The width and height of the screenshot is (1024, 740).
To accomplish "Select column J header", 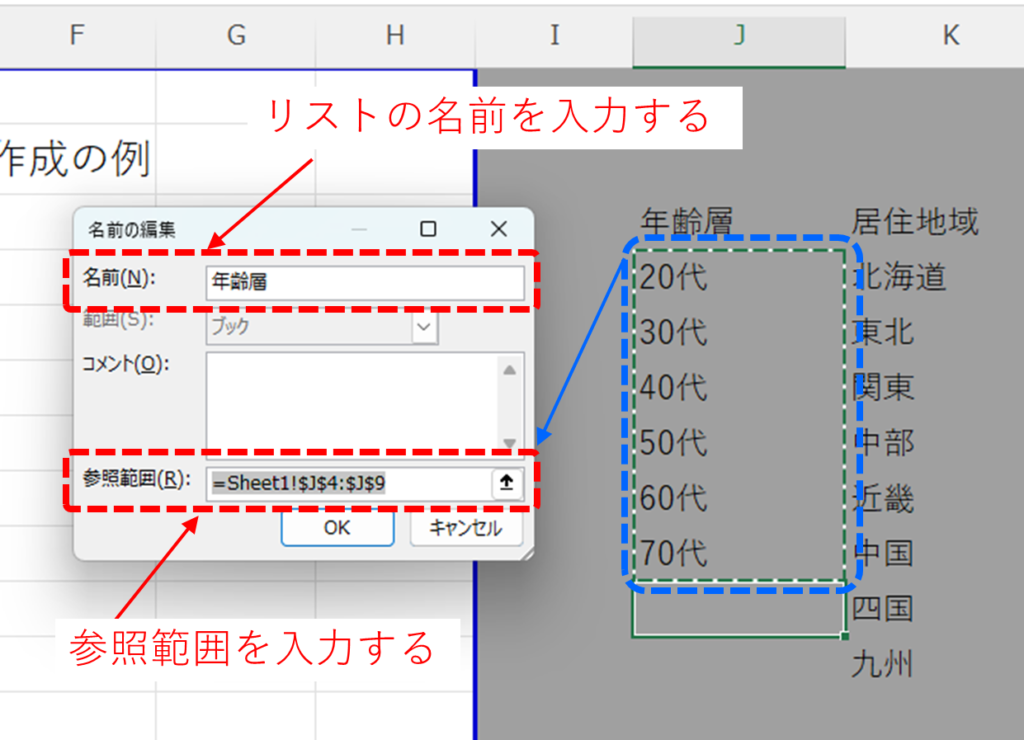I will click(x=739, y=35).
